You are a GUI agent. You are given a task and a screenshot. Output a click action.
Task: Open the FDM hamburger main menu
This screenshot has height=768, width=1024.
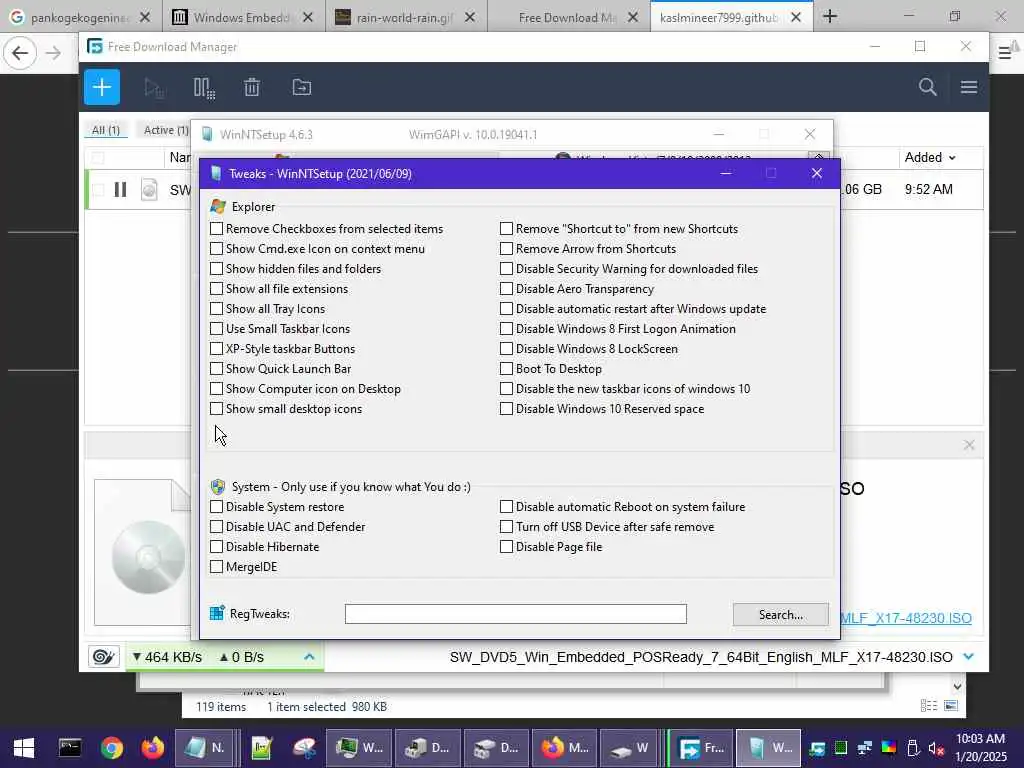click(x=968, y=87)
